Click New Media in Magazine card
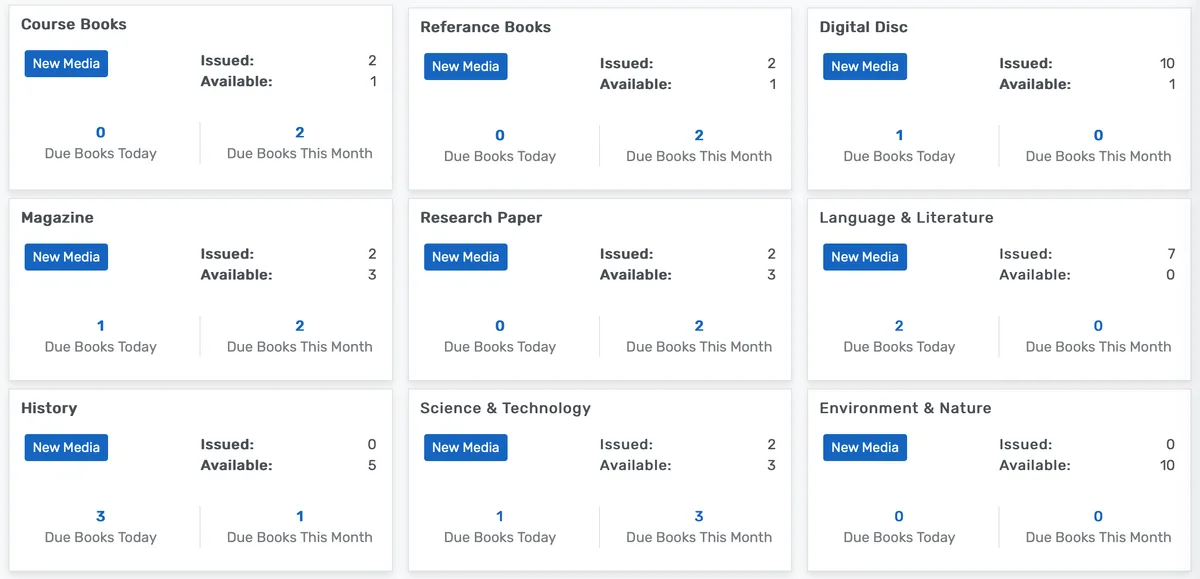The width and height of the screenshot is (1200, 579). [x=66, y=257]
